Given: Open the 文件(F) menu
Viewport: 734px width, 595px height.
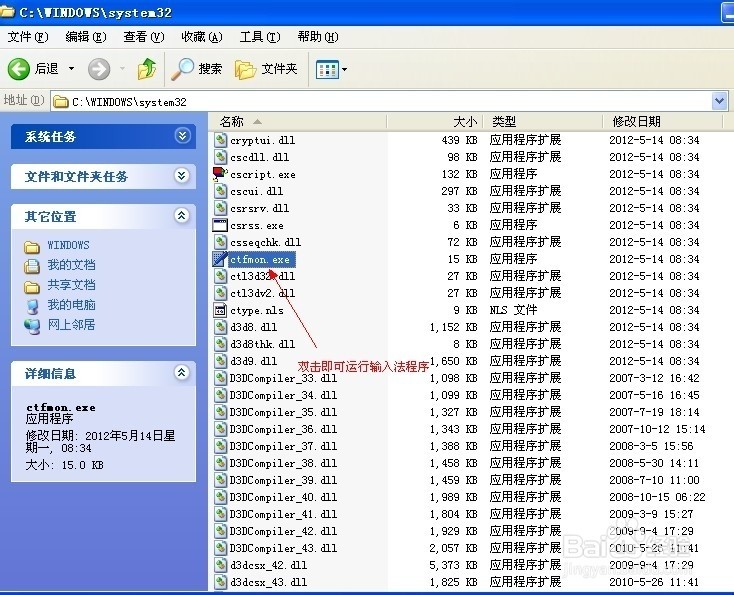Looking at the screenshot, I should [28, 37].
